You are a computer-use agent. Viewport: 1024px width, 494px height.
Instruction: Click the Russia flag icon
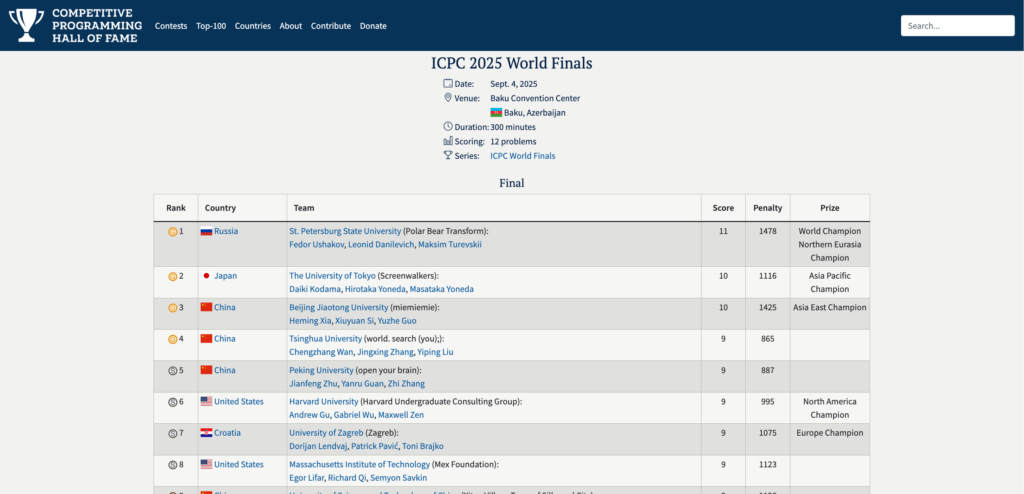206,231
